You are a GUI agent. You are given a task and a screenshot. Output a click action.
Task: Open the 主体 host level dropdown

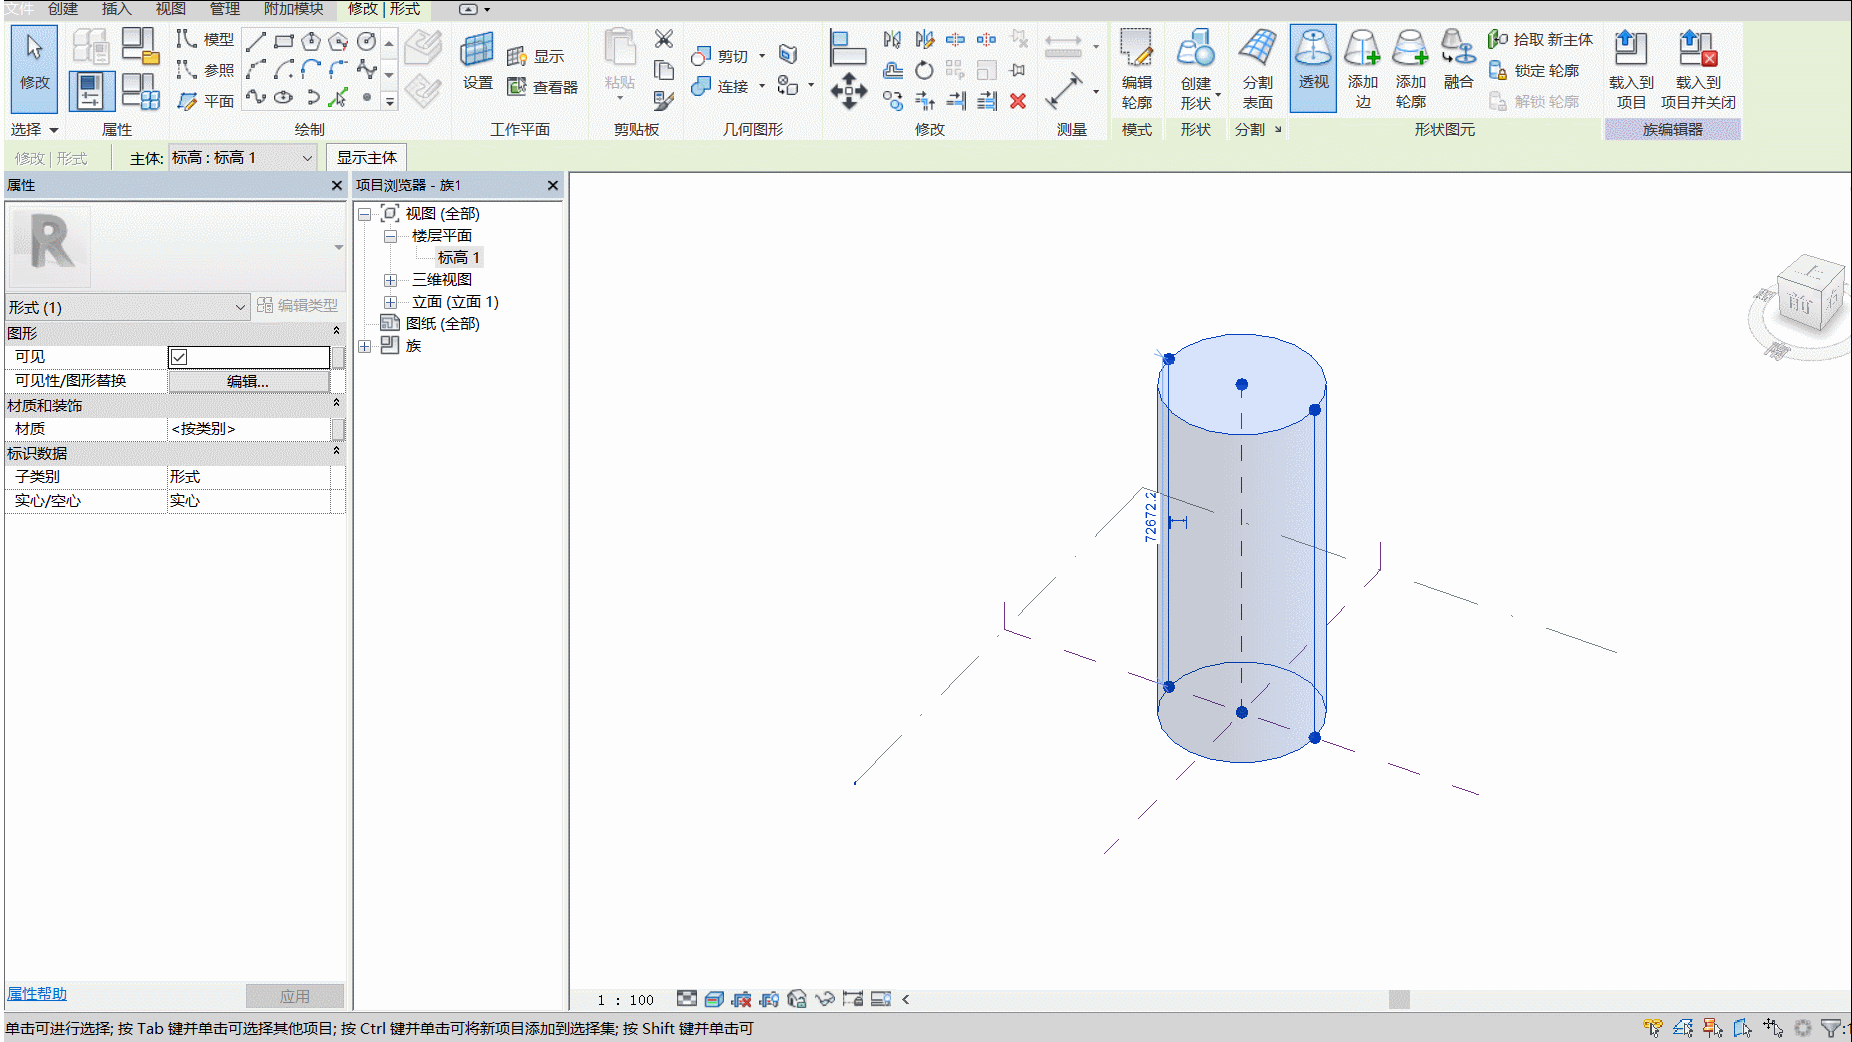(243, 157)
